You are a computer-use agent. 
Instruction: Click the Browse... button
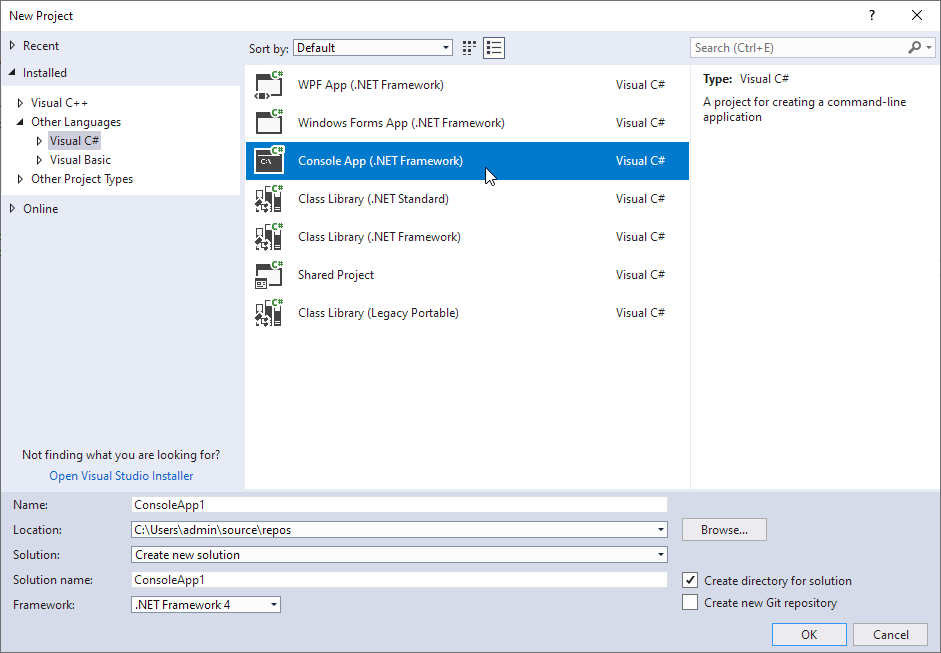pos(724,529)
